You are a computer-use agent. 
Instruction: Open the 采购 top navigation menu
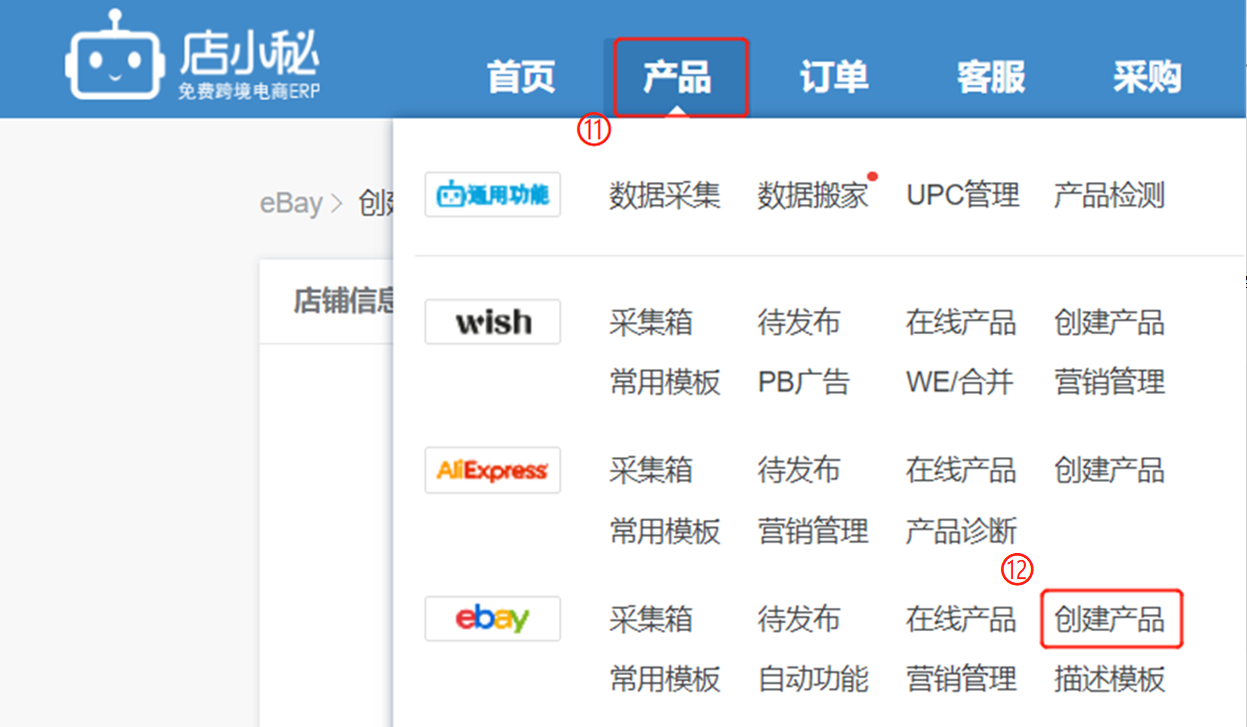(x=1147, y=77)
